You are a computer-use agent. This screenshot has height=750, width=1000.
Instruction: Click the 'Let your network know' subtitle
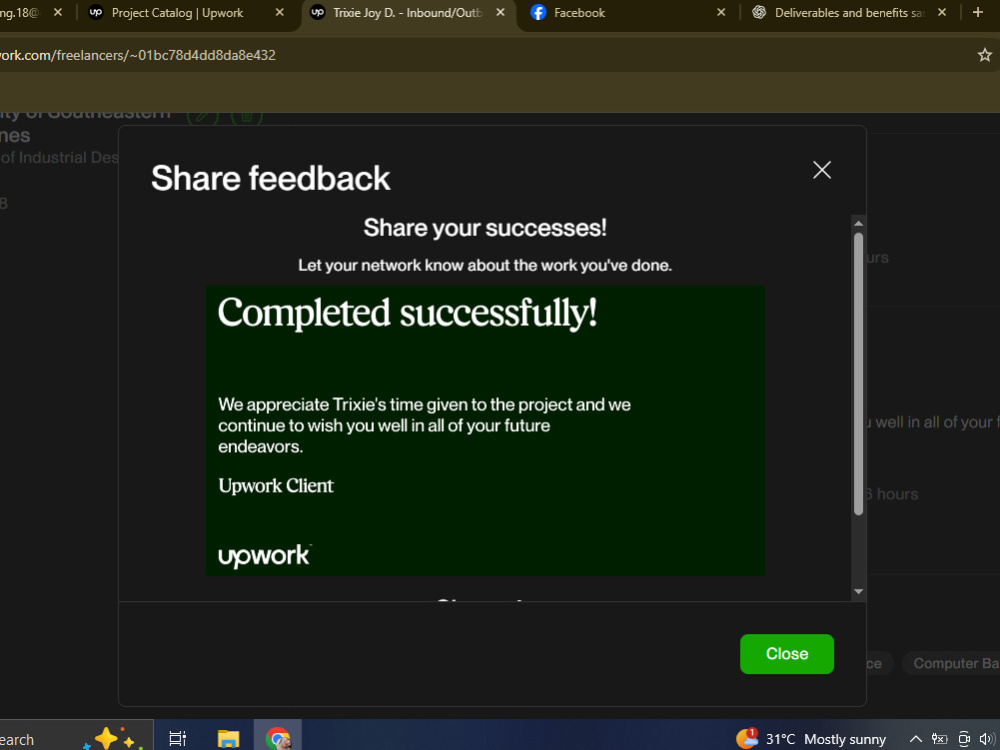coord(485,265)
